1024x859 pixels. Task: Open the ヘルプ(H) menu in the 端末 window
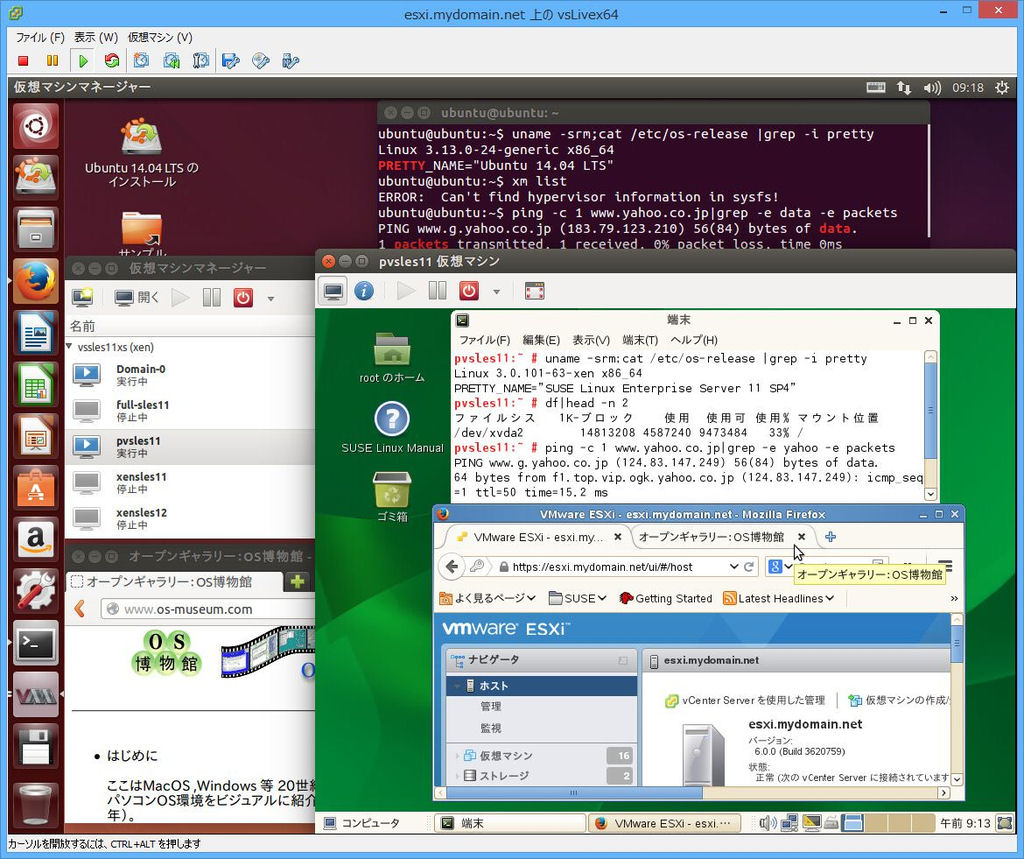tap(694, 340)
